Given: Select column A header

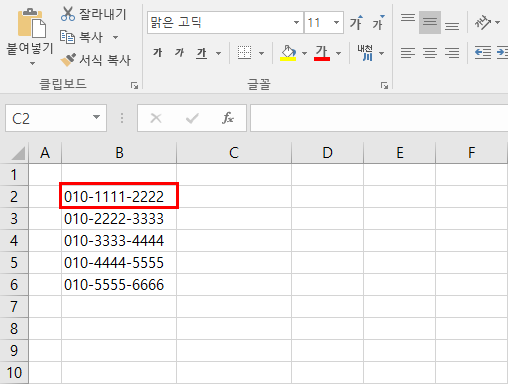Looking at the screenshot, I should pos(45,153).
